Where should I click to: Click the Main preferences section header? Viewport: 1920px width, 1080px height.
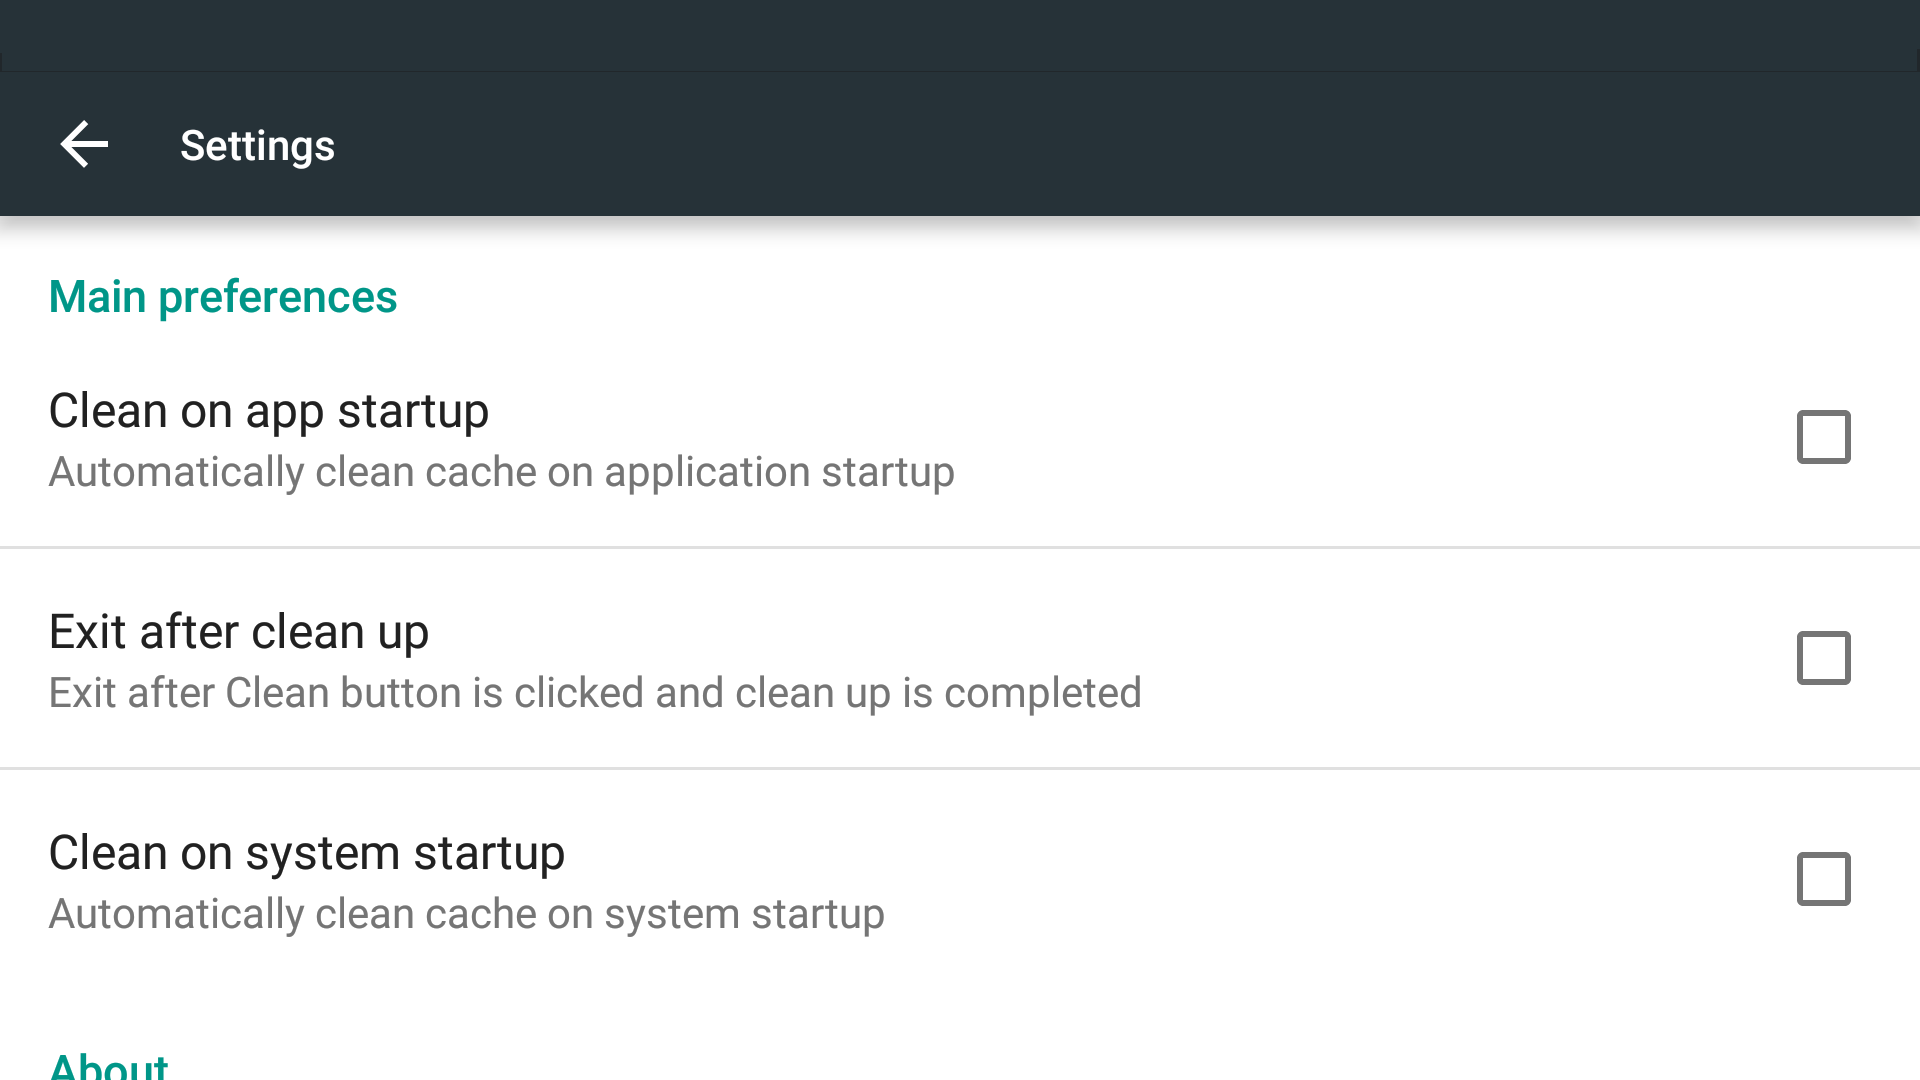pos(222,296)
